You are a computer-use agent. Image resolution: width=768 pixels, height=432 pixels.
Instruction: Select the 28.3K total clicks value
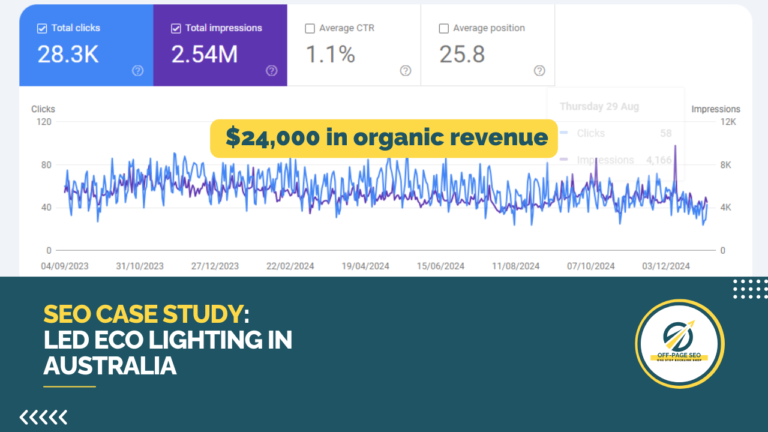68,54
